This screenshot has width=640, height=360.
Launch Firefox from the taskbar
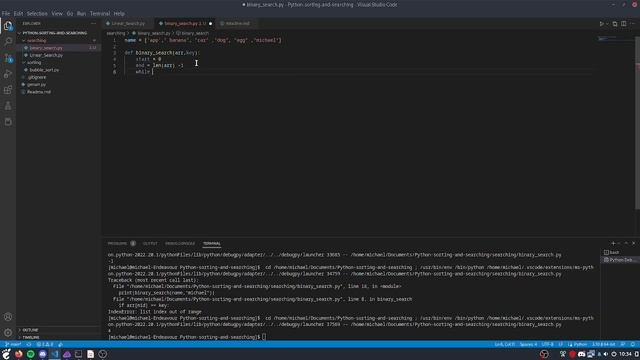tap(18, 354)
